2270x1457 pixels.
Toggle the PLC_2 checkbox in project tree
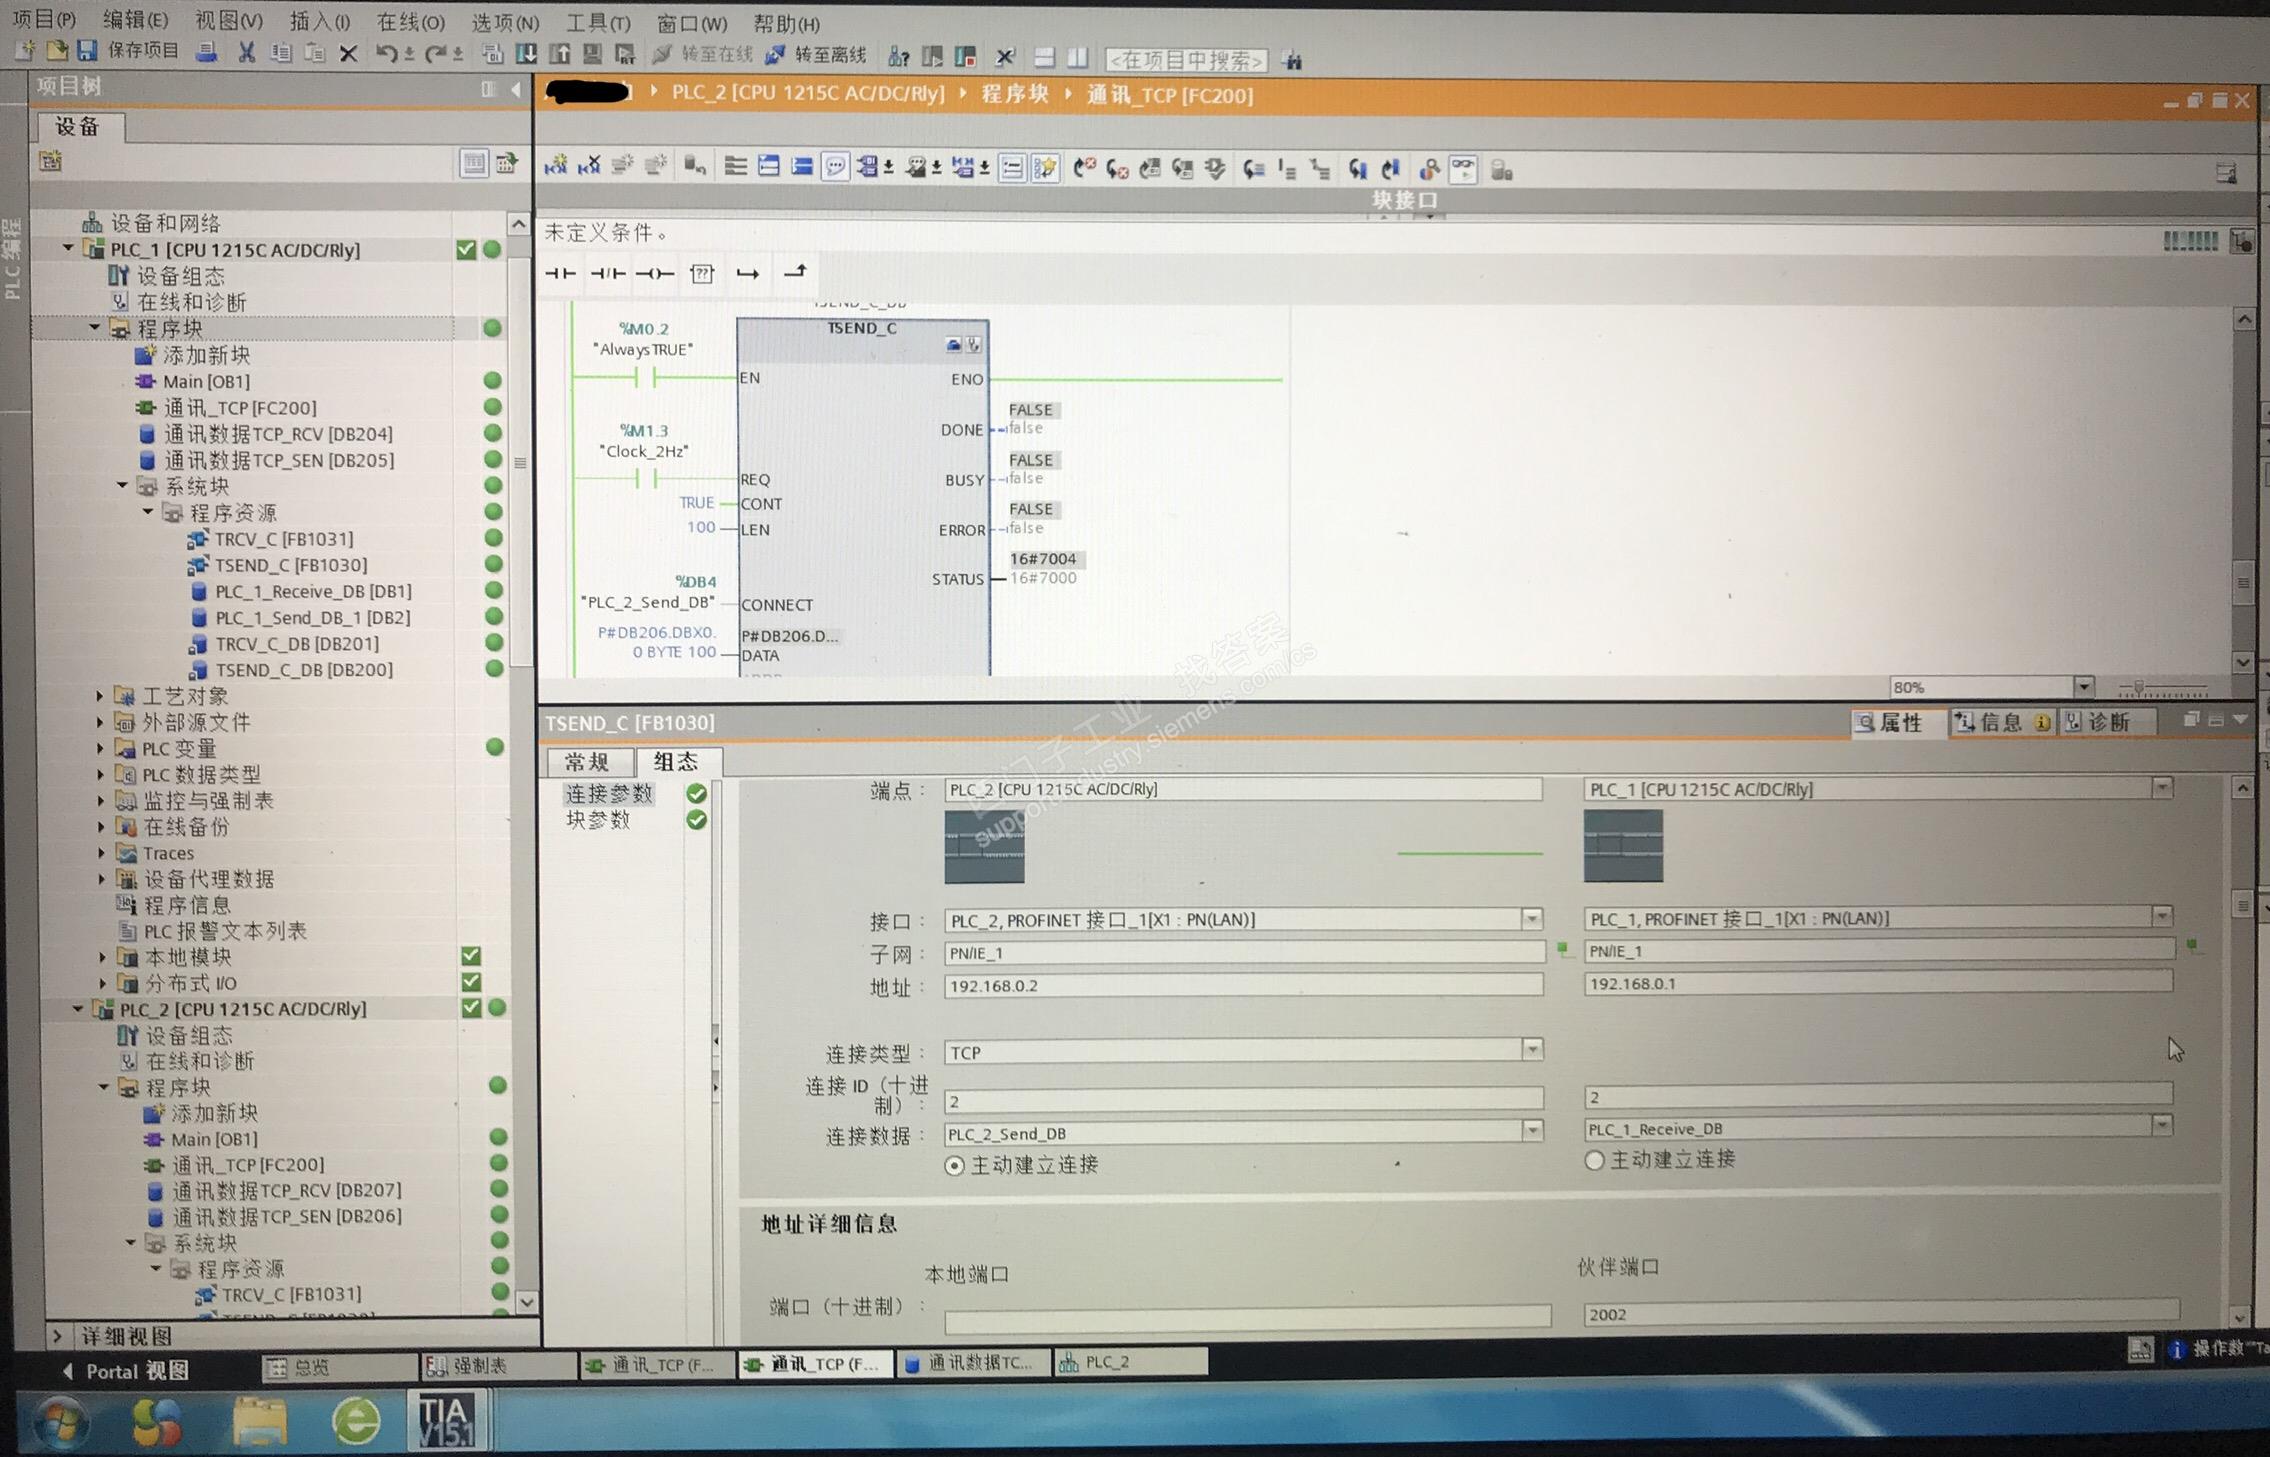point(471,1008)
